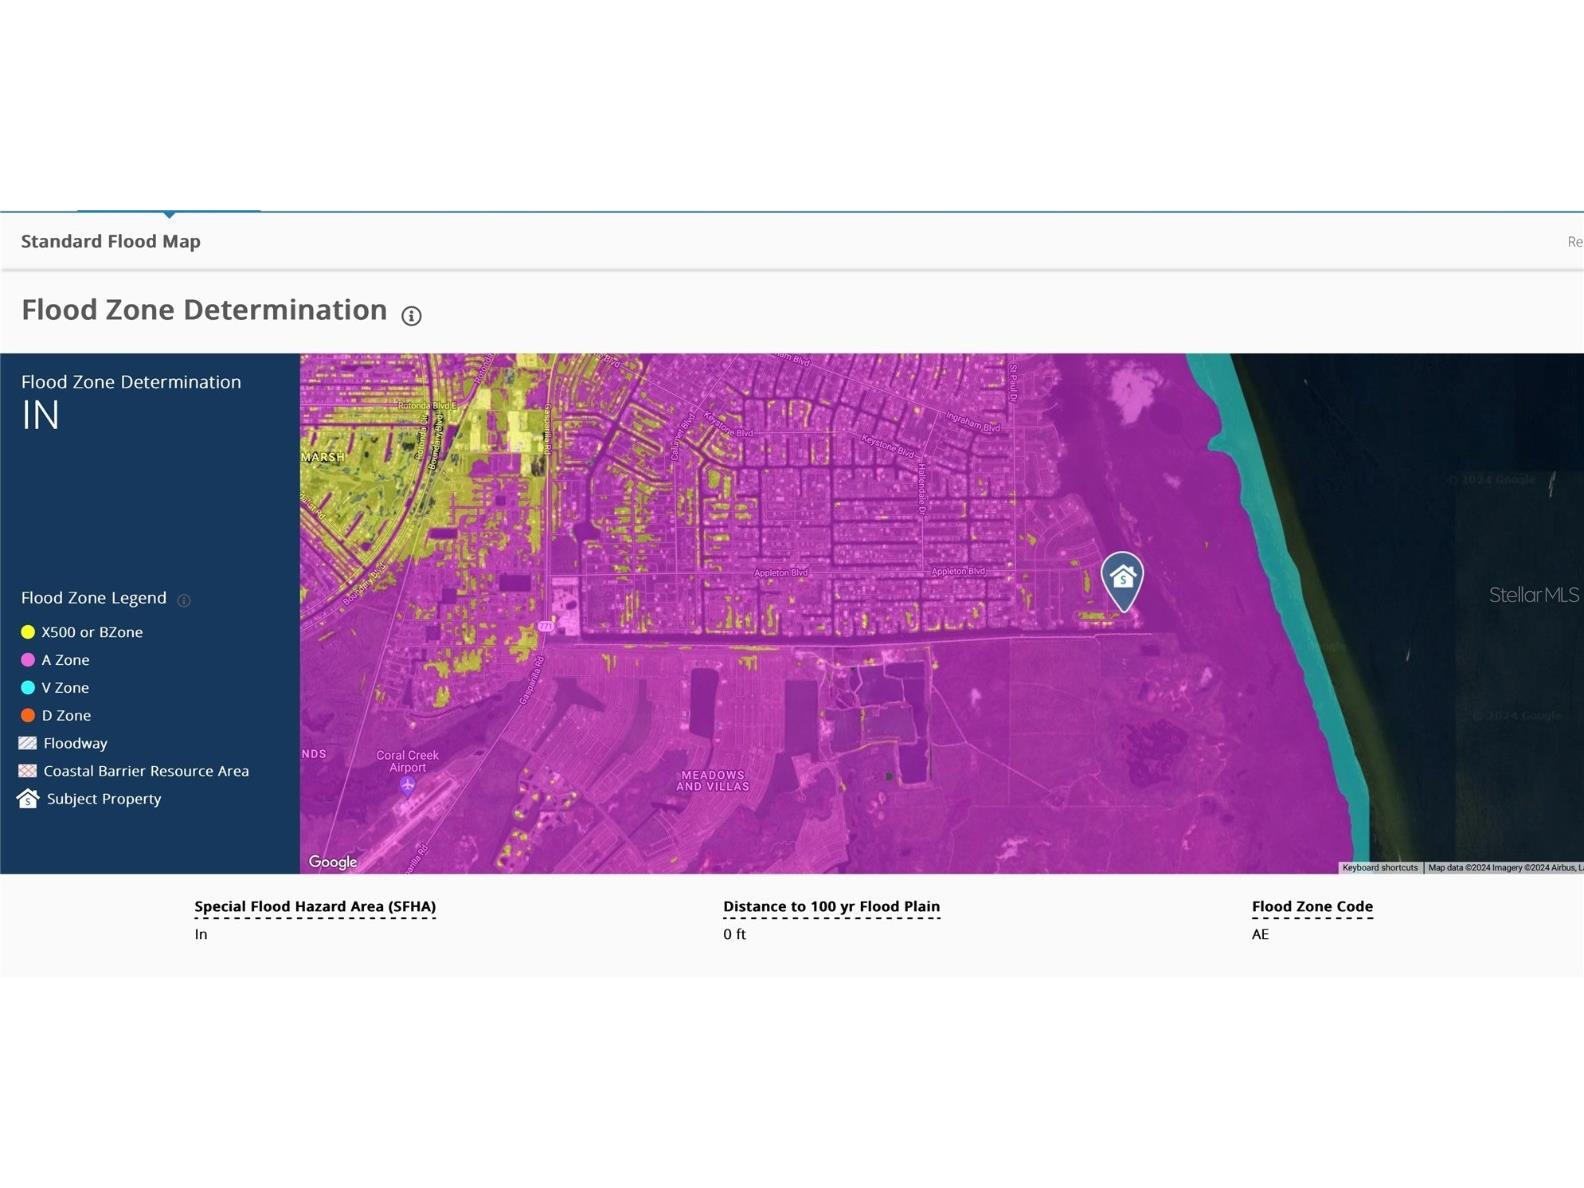
Task: Click Special Flood Hazard Area (SFHA) label
Action: (315, 907)
